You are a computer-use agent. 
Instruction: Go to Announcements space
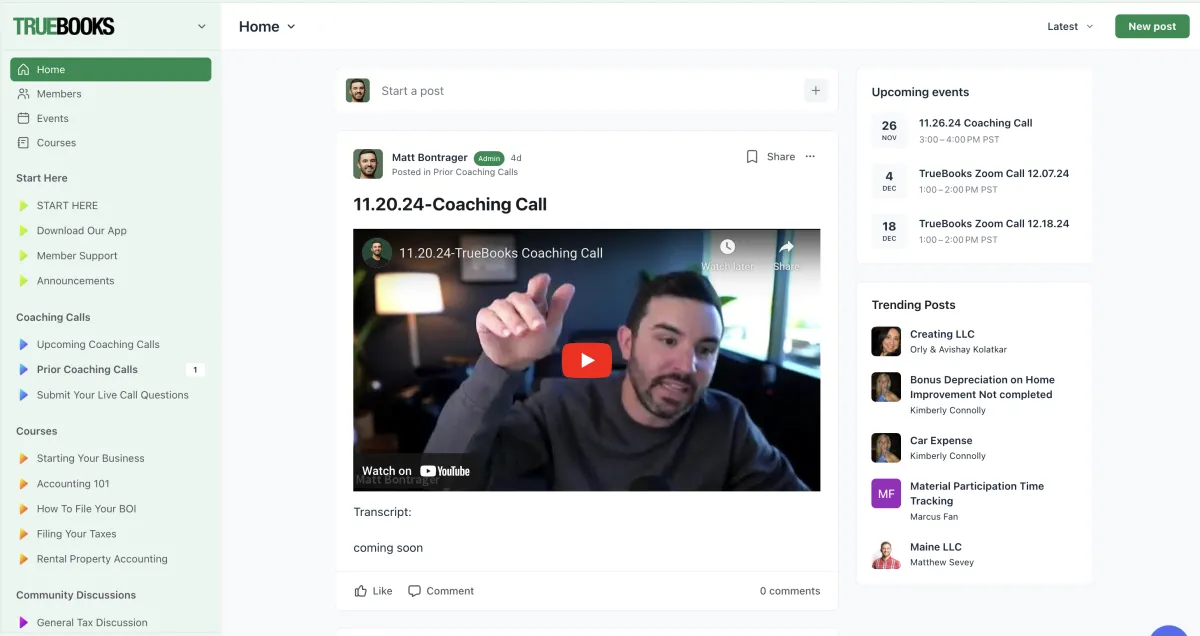coord(76,281)
